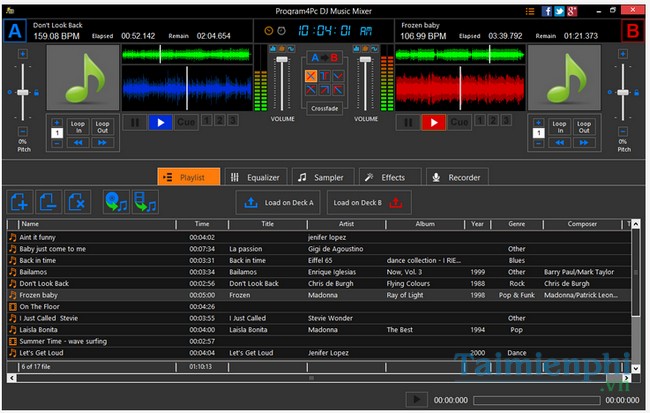The height and width of the screenshot is (413, 650).
Task: Sort playlist by Artist column header
Action: (x=346, y=224)
